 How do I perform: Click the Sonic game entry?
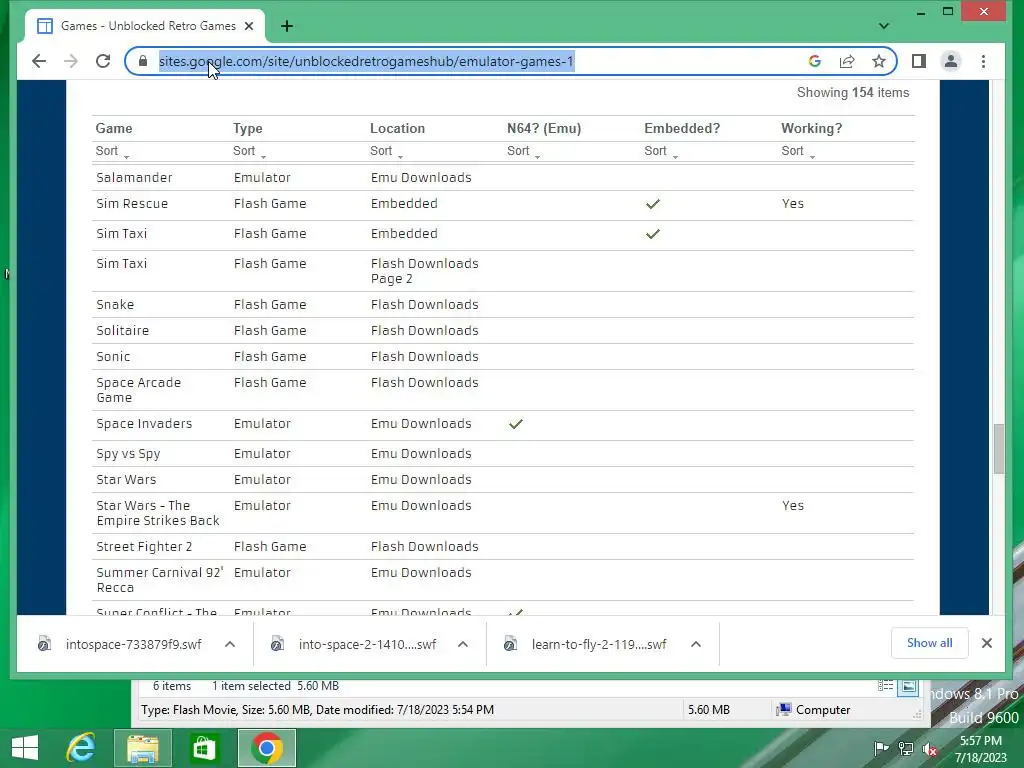[113, 357]
